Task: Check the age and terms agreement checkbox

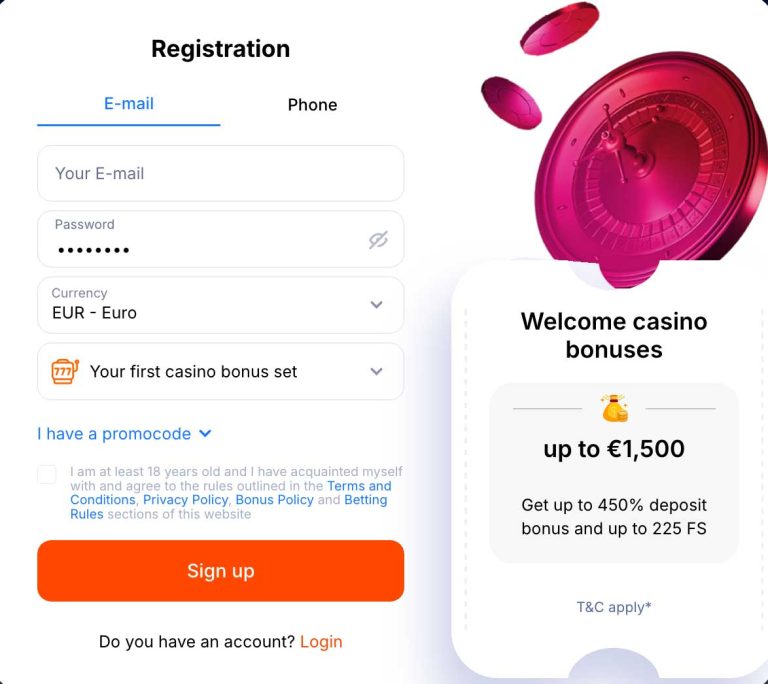Action: (47, 474)
